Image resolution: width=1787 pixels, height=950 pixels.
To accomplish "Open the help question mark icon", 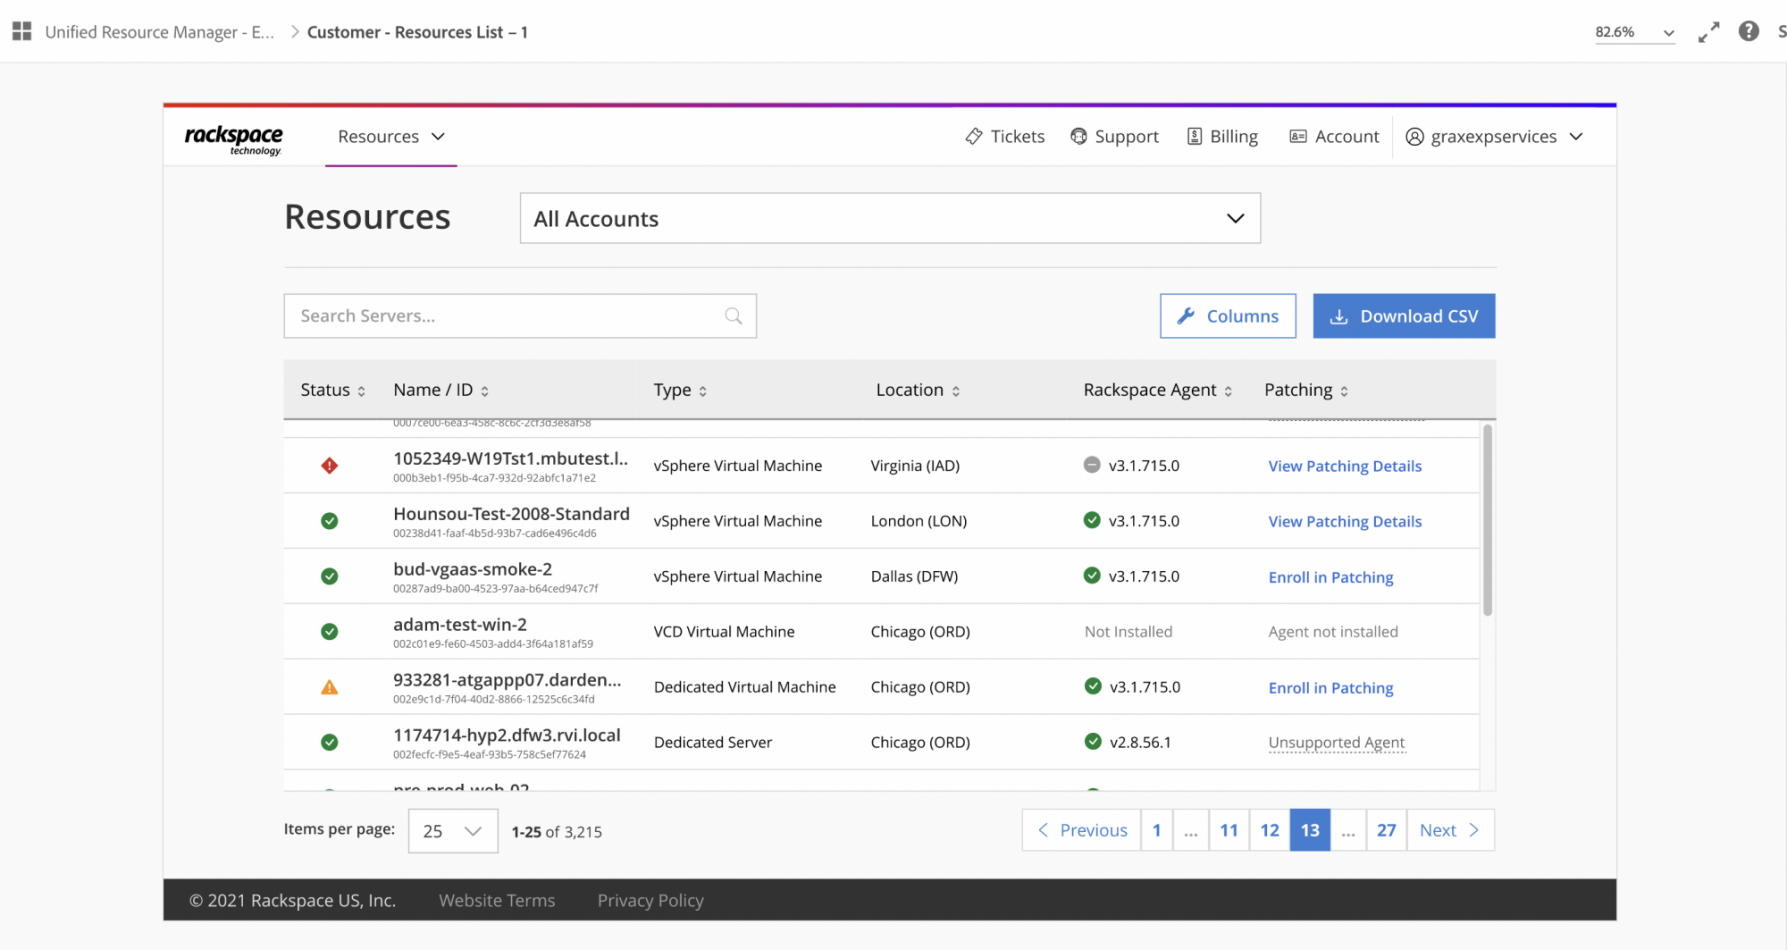I will coord(1748,32).
